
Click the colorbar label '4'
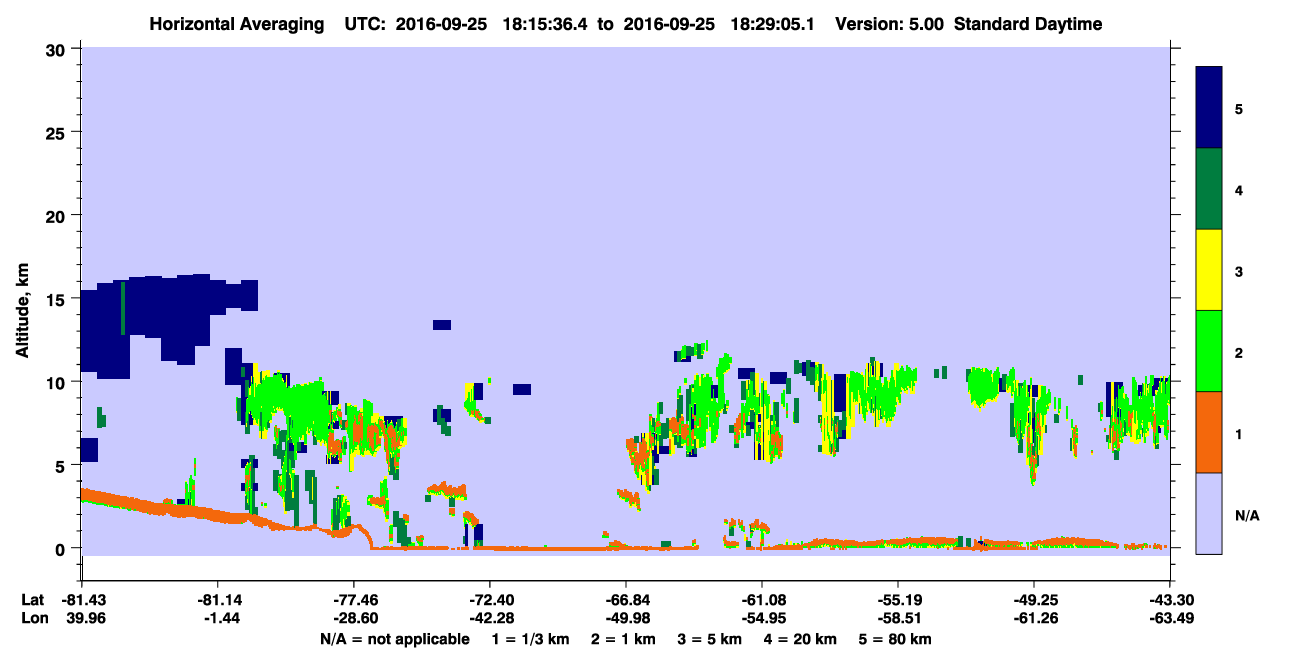1239,189
